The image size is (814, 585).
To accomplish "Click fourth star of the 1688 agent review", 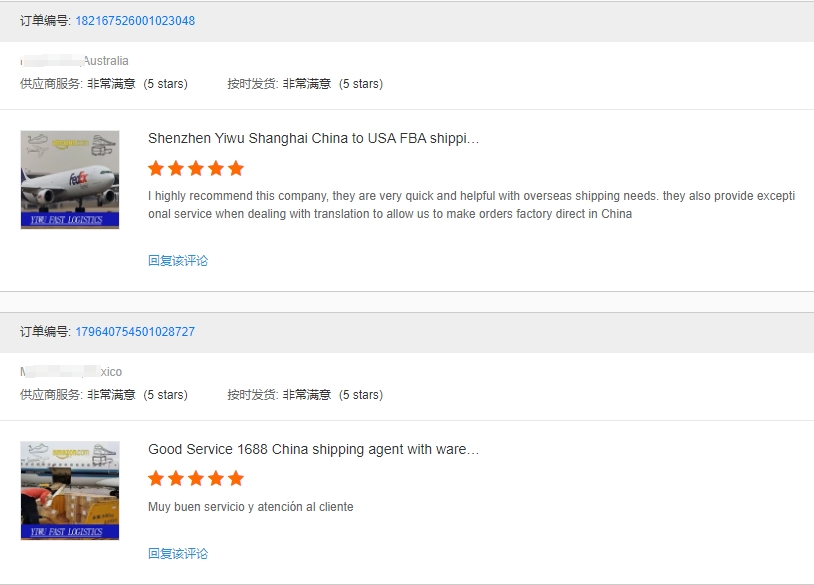I will (216, 478).
